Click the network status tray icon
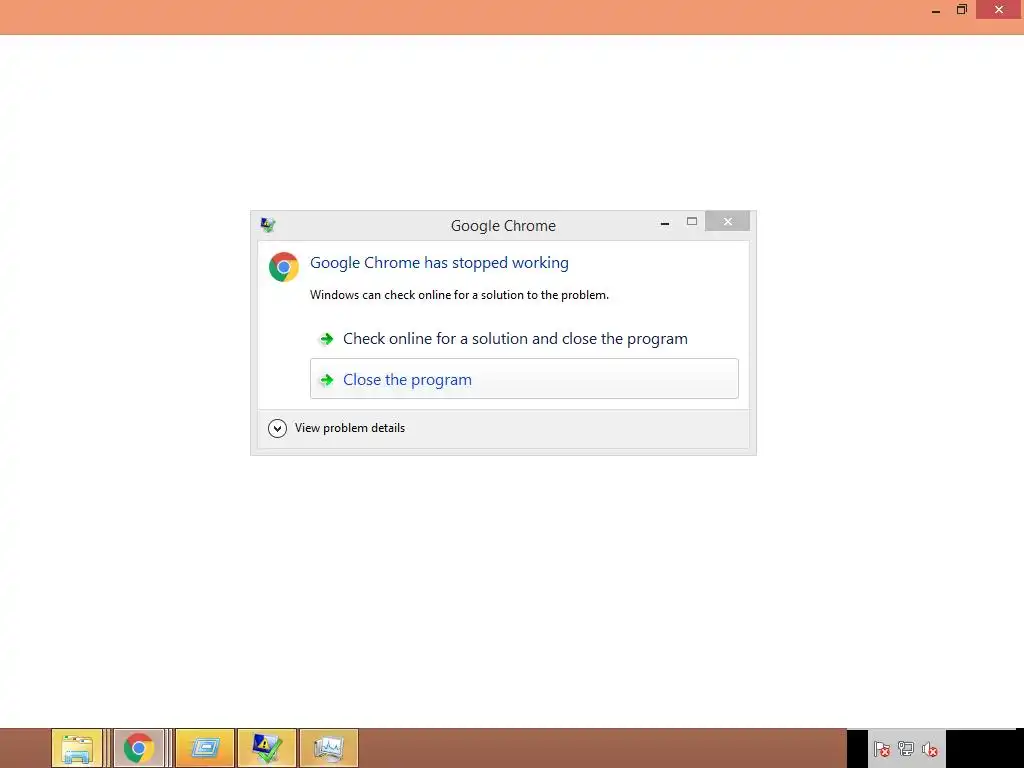This screenshot has width=1024, height=768. (906, 749)
